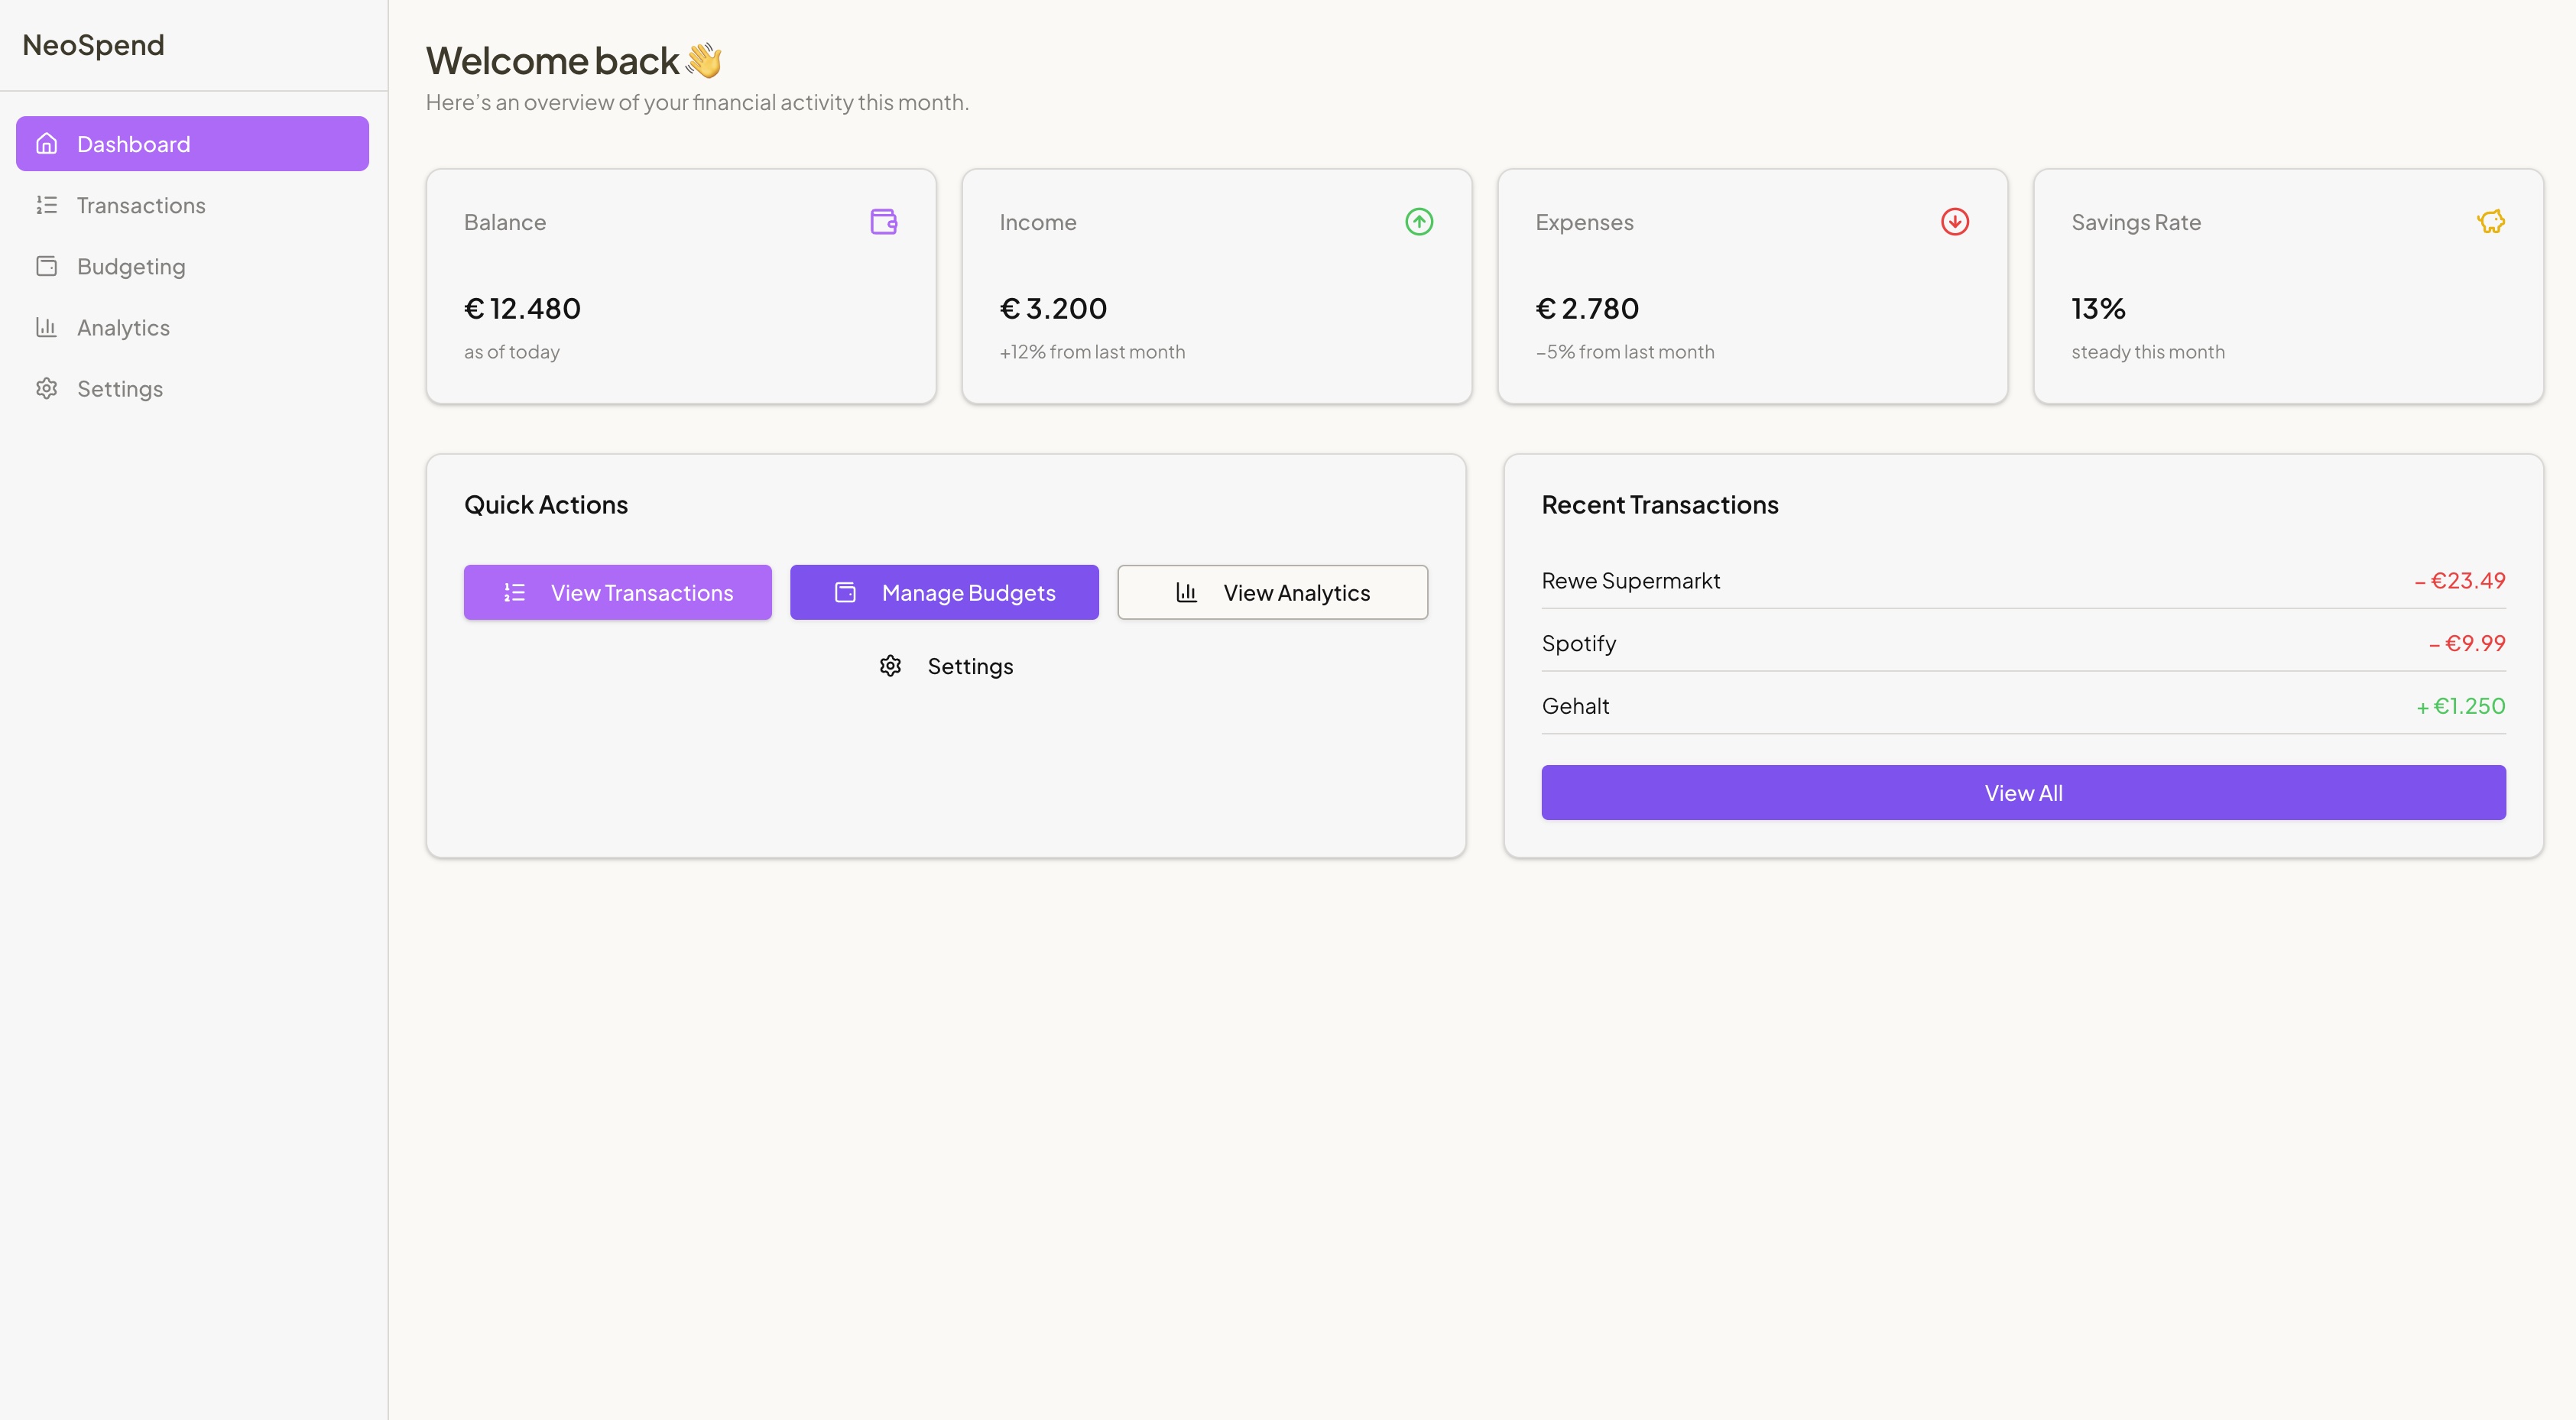Screen dimensions: 2576x1420
Task: Click the Settings gear icon in sidebar
Action: pyautogui.click(x=47, y=388)
